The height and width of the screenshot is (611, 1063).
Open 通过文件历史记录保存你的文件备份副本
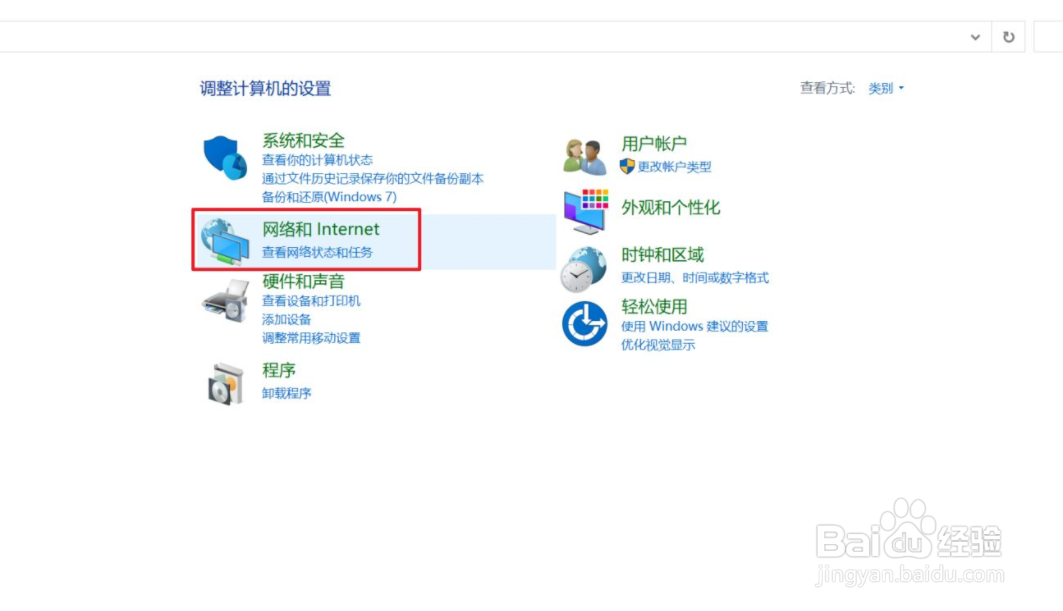pyautogui.click(x=372, y=178)
